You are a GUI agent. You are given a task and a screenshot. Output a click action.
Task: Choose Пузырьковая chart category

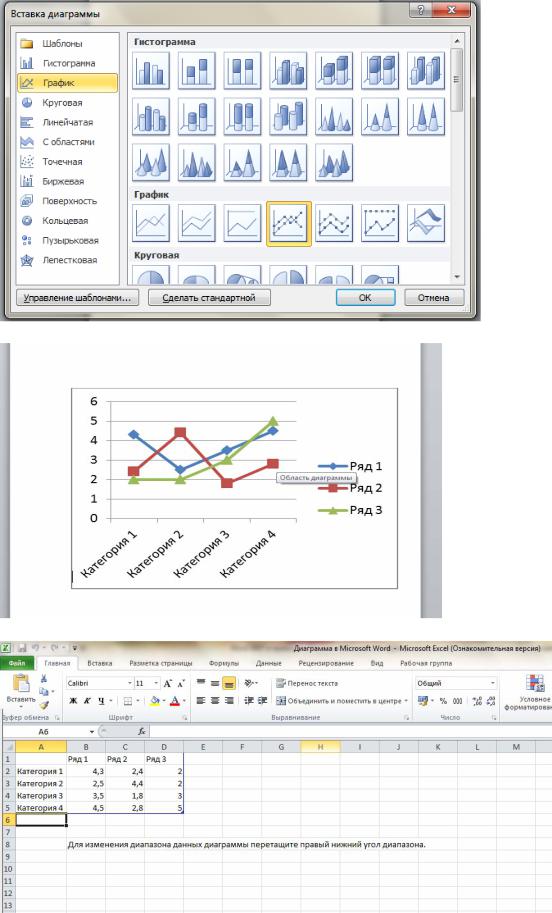tap(70, 240)
